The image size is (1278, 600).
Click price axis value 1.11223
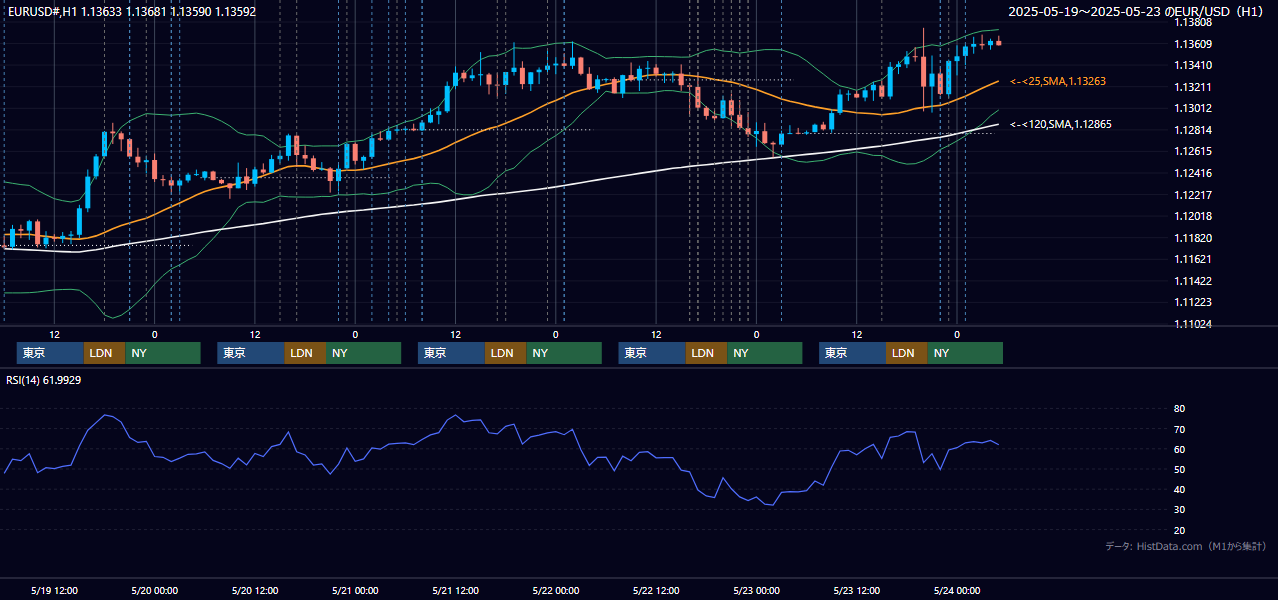point(1192,302)
